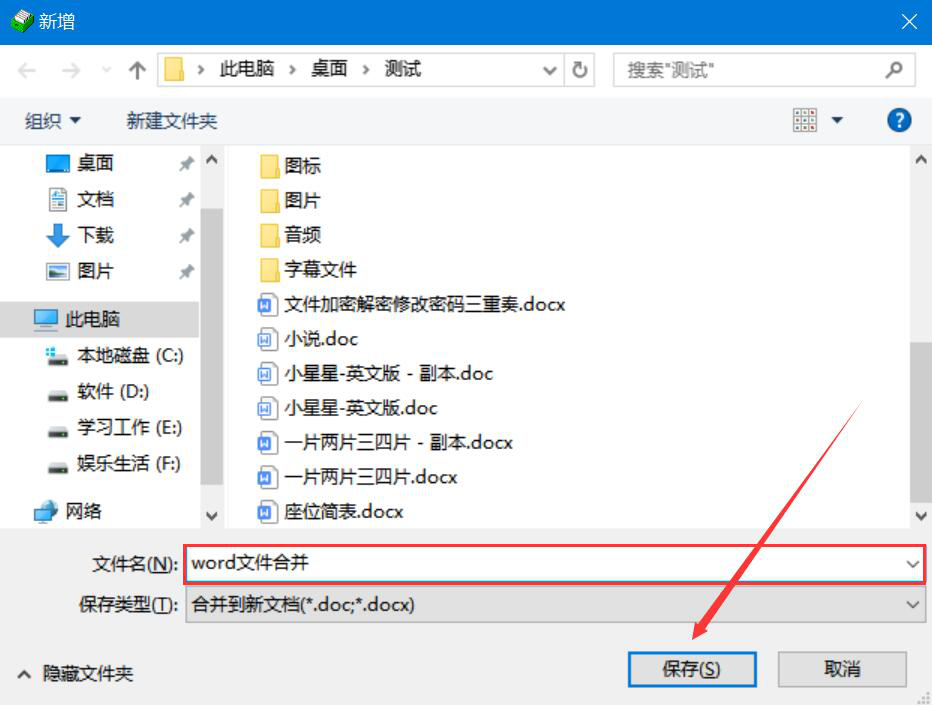Viewport: 932px width, 705px height.
Task: Open the 组织 menu
Action: click(52, 121)
